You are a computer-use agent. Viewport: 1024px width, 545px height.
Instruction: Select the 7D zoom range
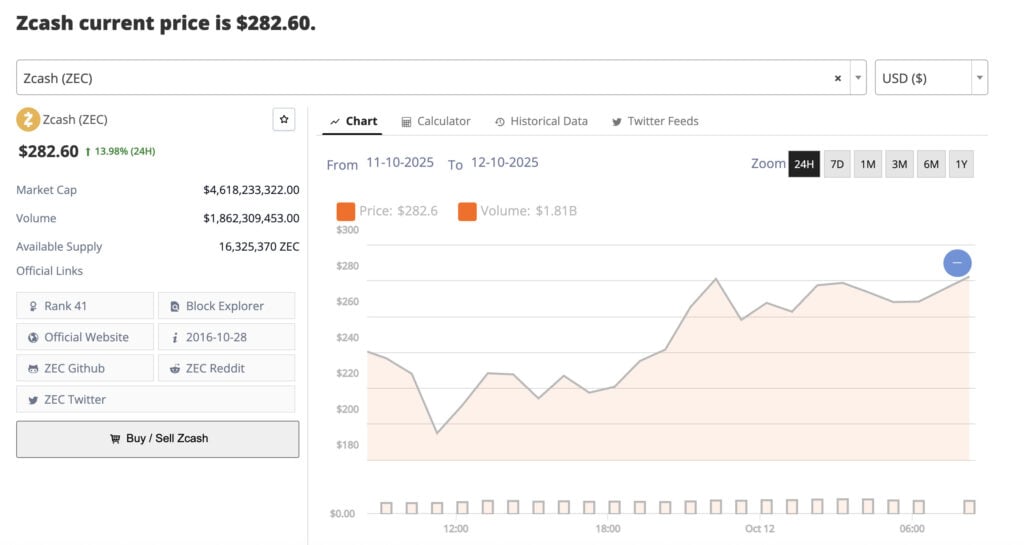click(x=837, y=164)
